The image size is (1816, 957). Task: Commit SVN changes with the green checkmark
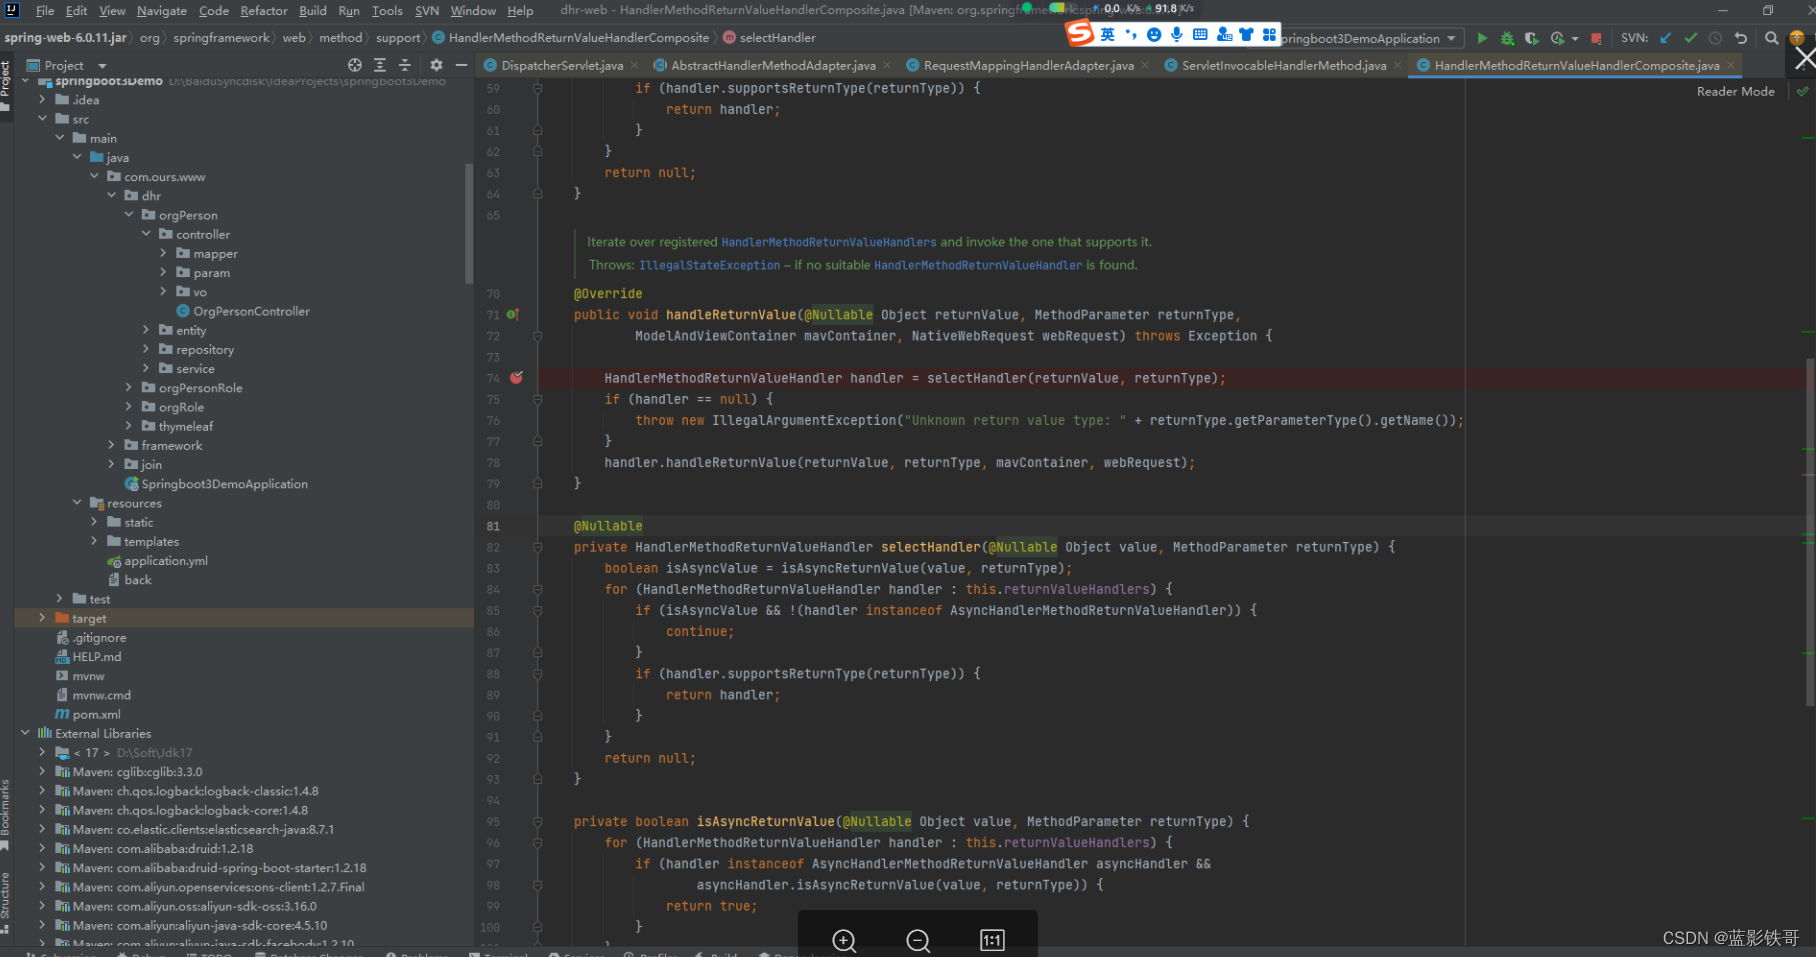[1690, 38]
